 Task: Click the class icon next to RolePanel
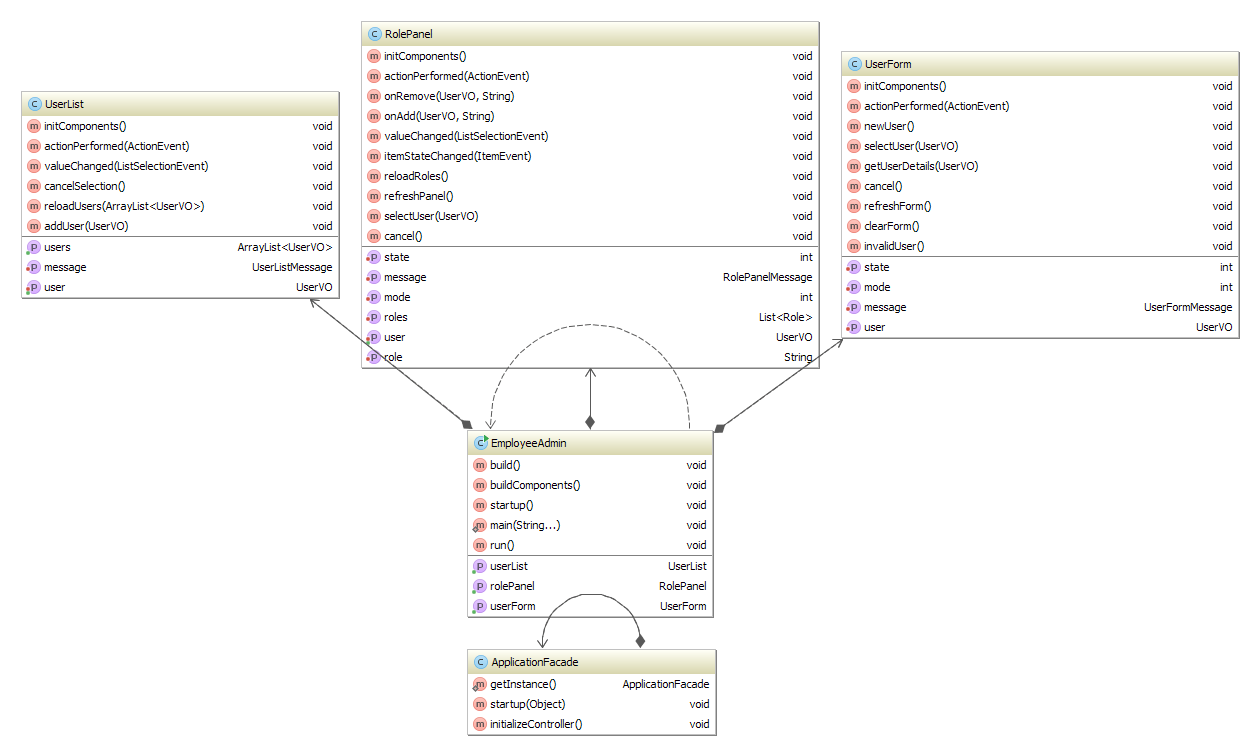(x=374, y=33)
